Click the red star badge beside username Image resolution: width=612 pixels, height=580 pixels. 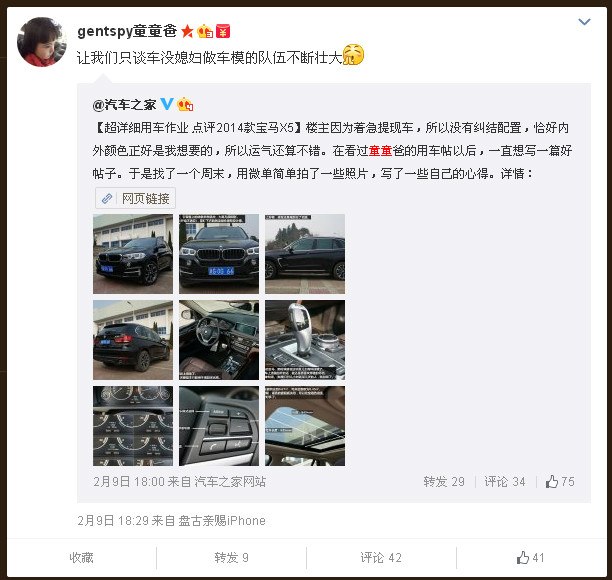[187, 31]
